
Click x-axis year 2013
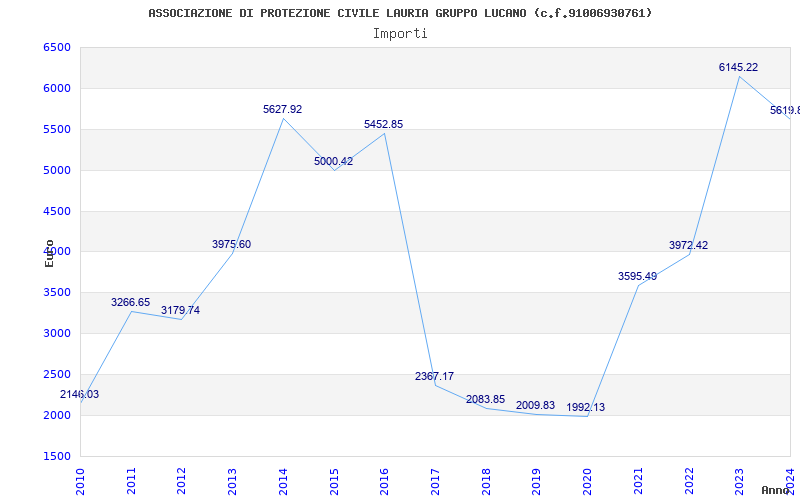point(232,481)
